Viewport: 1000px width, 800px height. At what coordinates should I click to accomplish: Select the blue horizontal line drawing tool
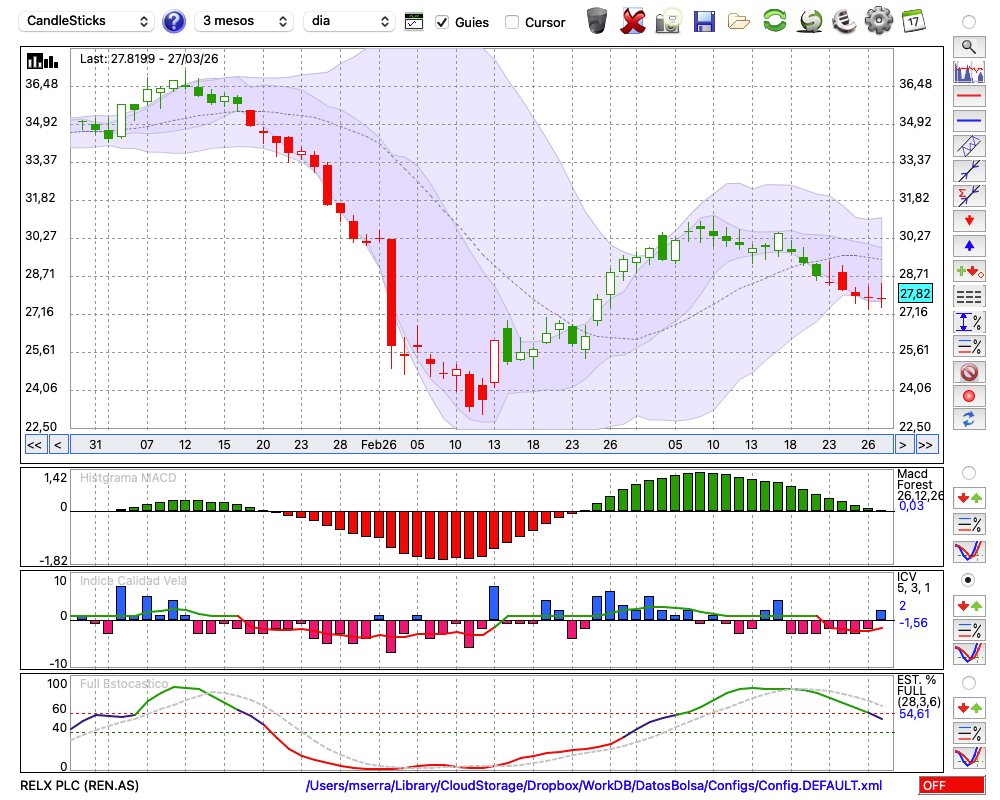[x=968, y=121]
